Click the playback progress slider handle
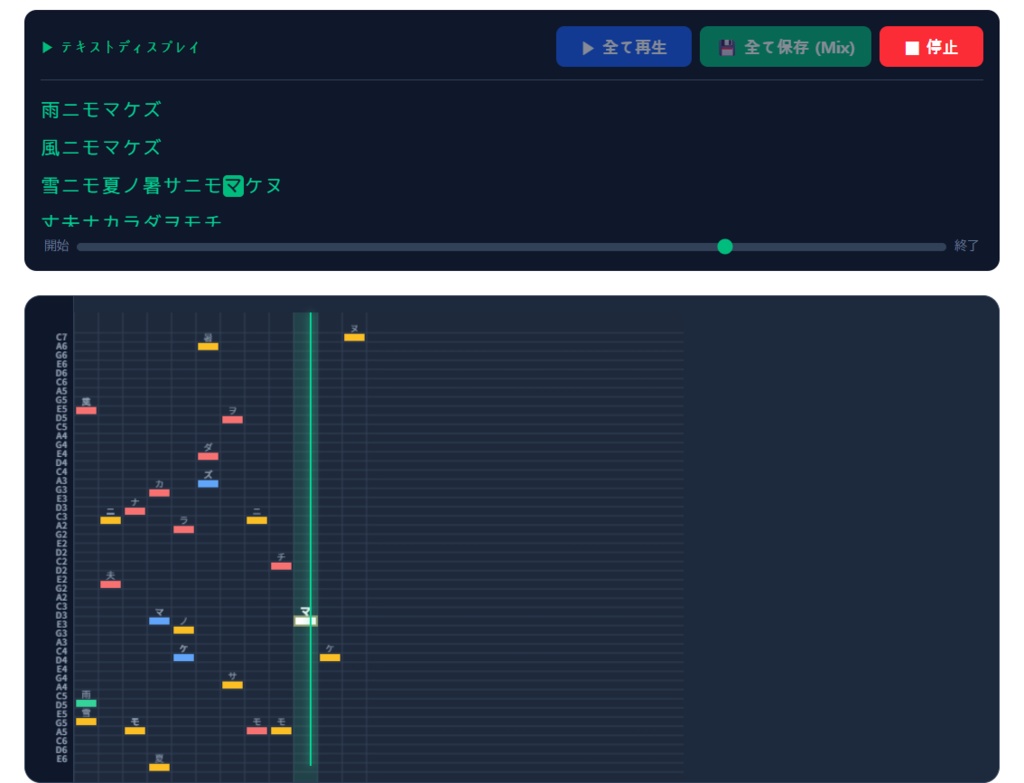Screen dimensions: 1024x783 (725, 246)
